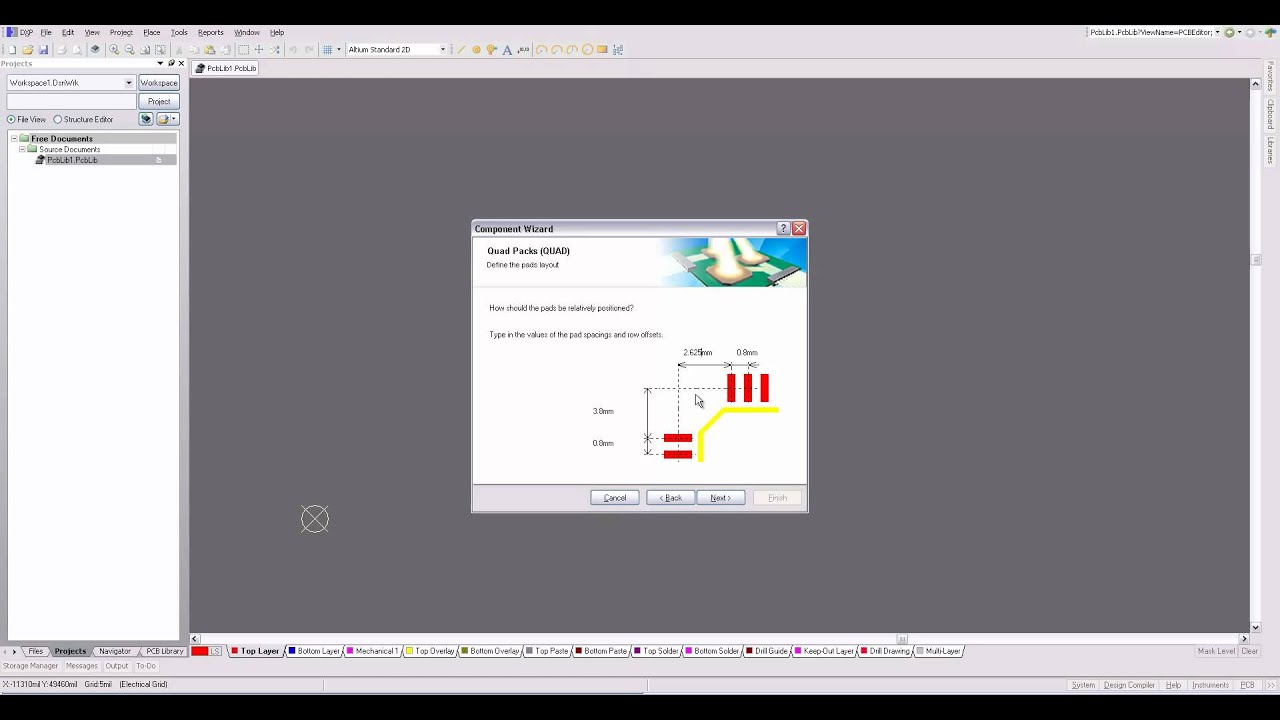Click Back in the Component Wizard
Screen dimensions: 1280x720
click(670, 498)
